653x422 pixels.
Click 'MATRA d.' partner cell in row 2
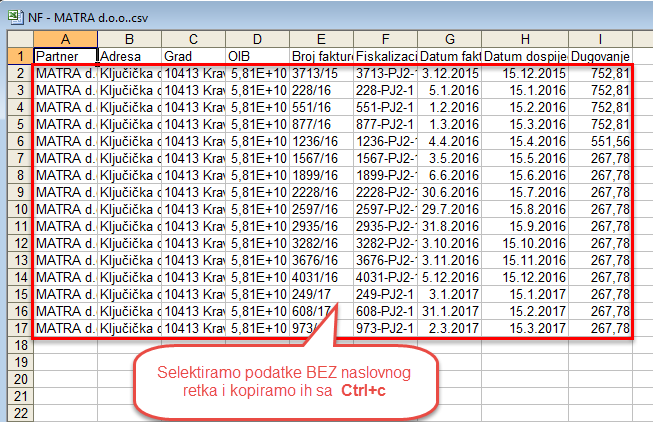pos(65,73)
